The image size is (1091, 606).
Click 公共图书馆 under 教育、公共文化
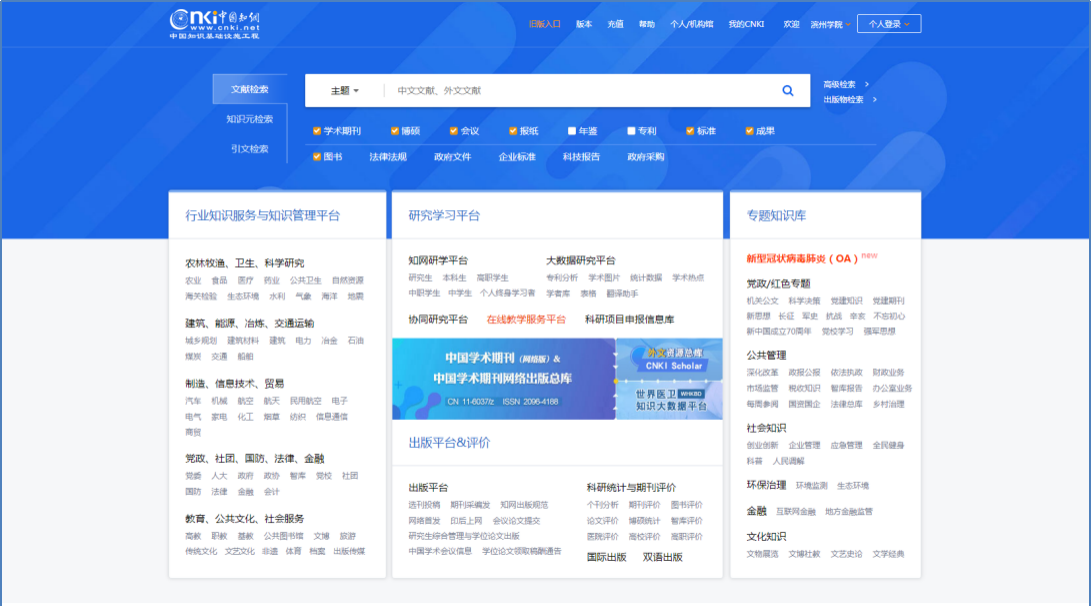tap(283, 536)
